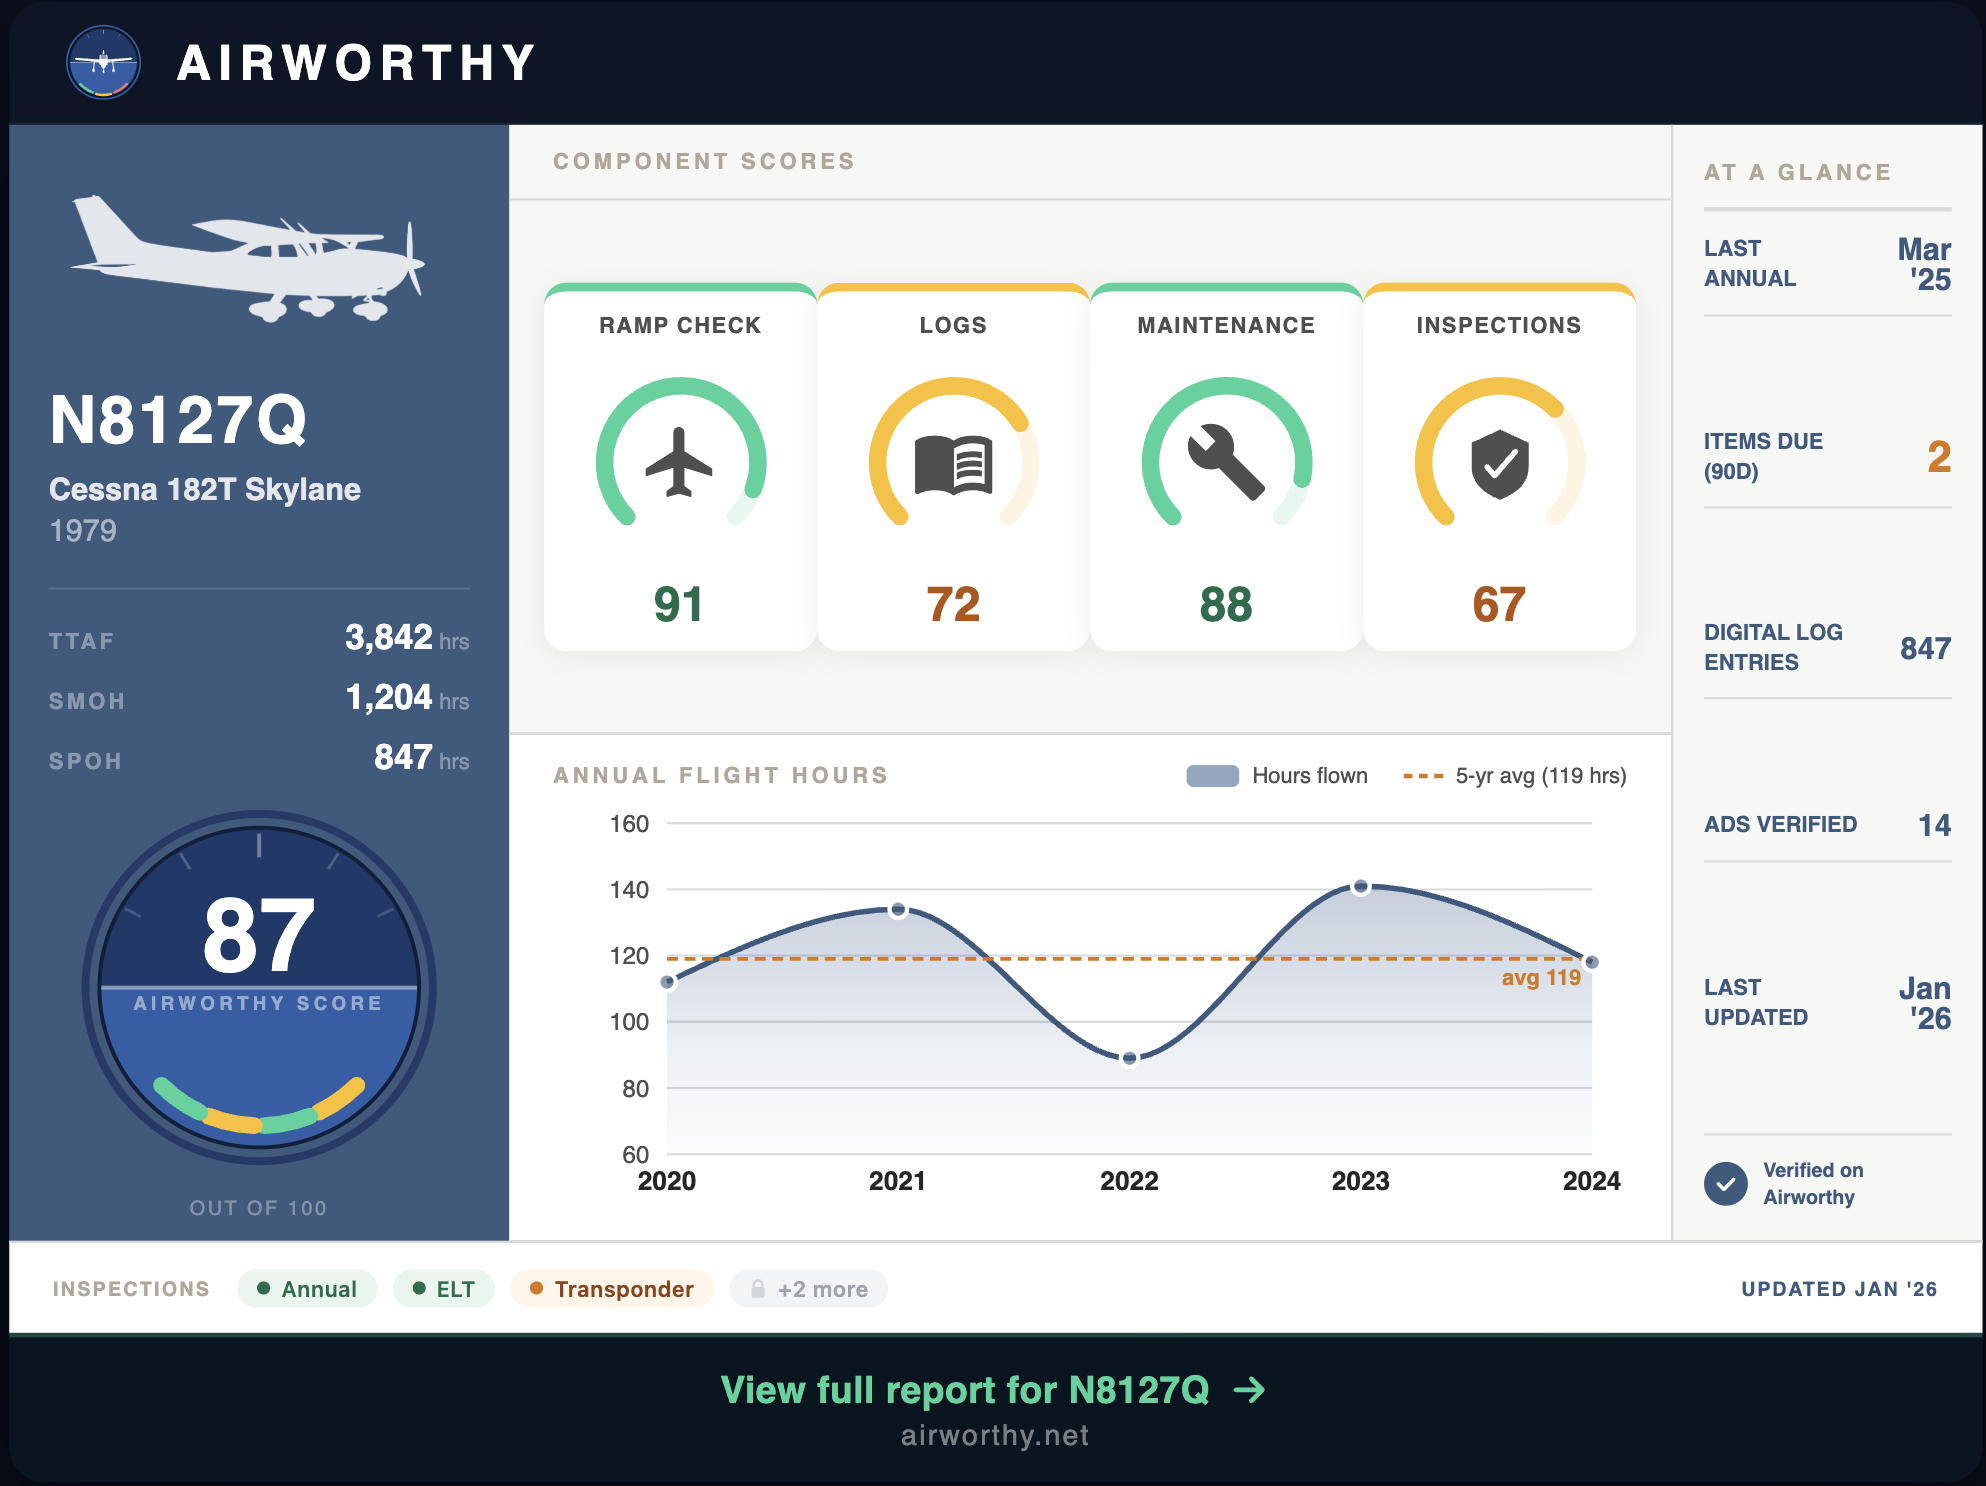The image size is (1986, 1486).
Task: Click the lock icon on the +2 more pill
Action: 759,1289
